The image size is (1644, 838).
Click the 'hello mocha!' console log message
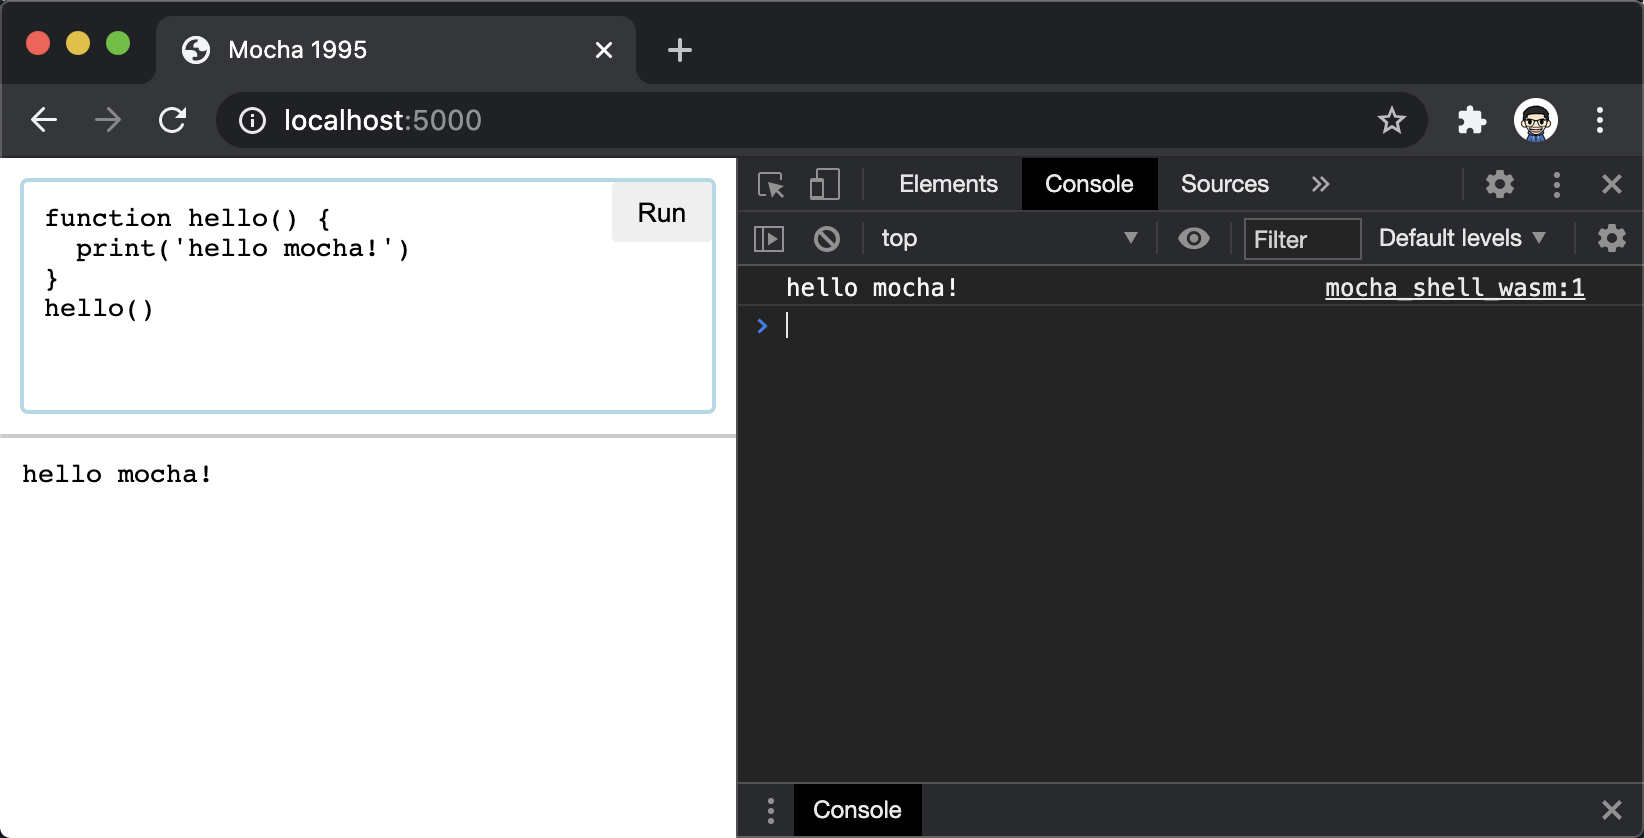[871, 288]
